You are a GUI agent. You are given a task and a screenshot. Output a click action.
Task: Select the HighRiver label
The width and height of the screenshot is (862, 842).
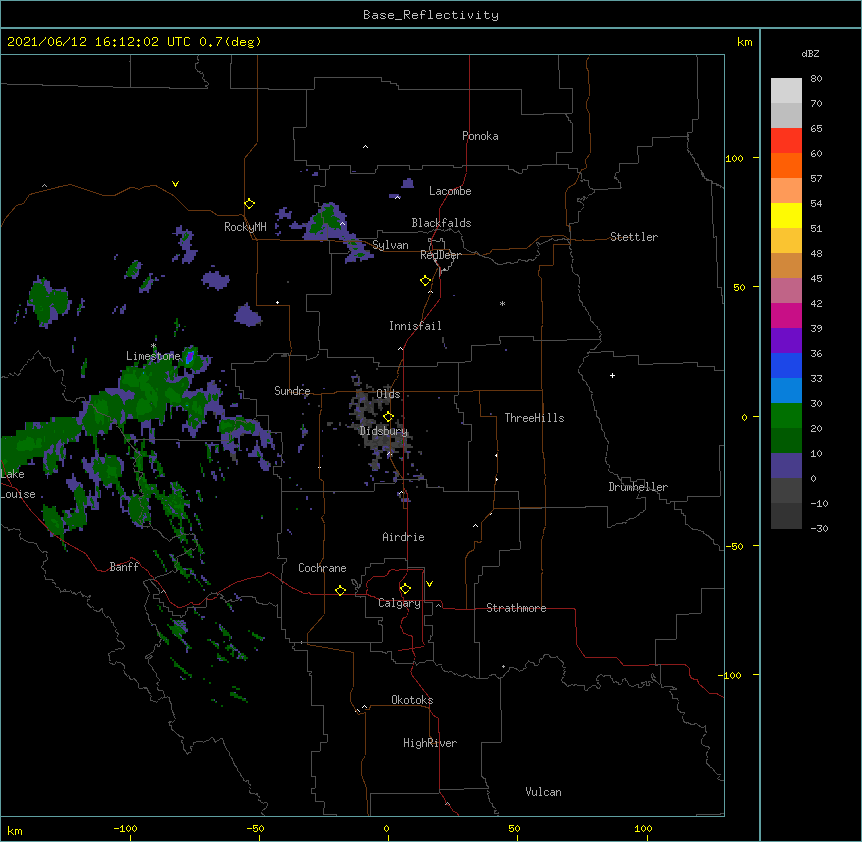(429, 743)
